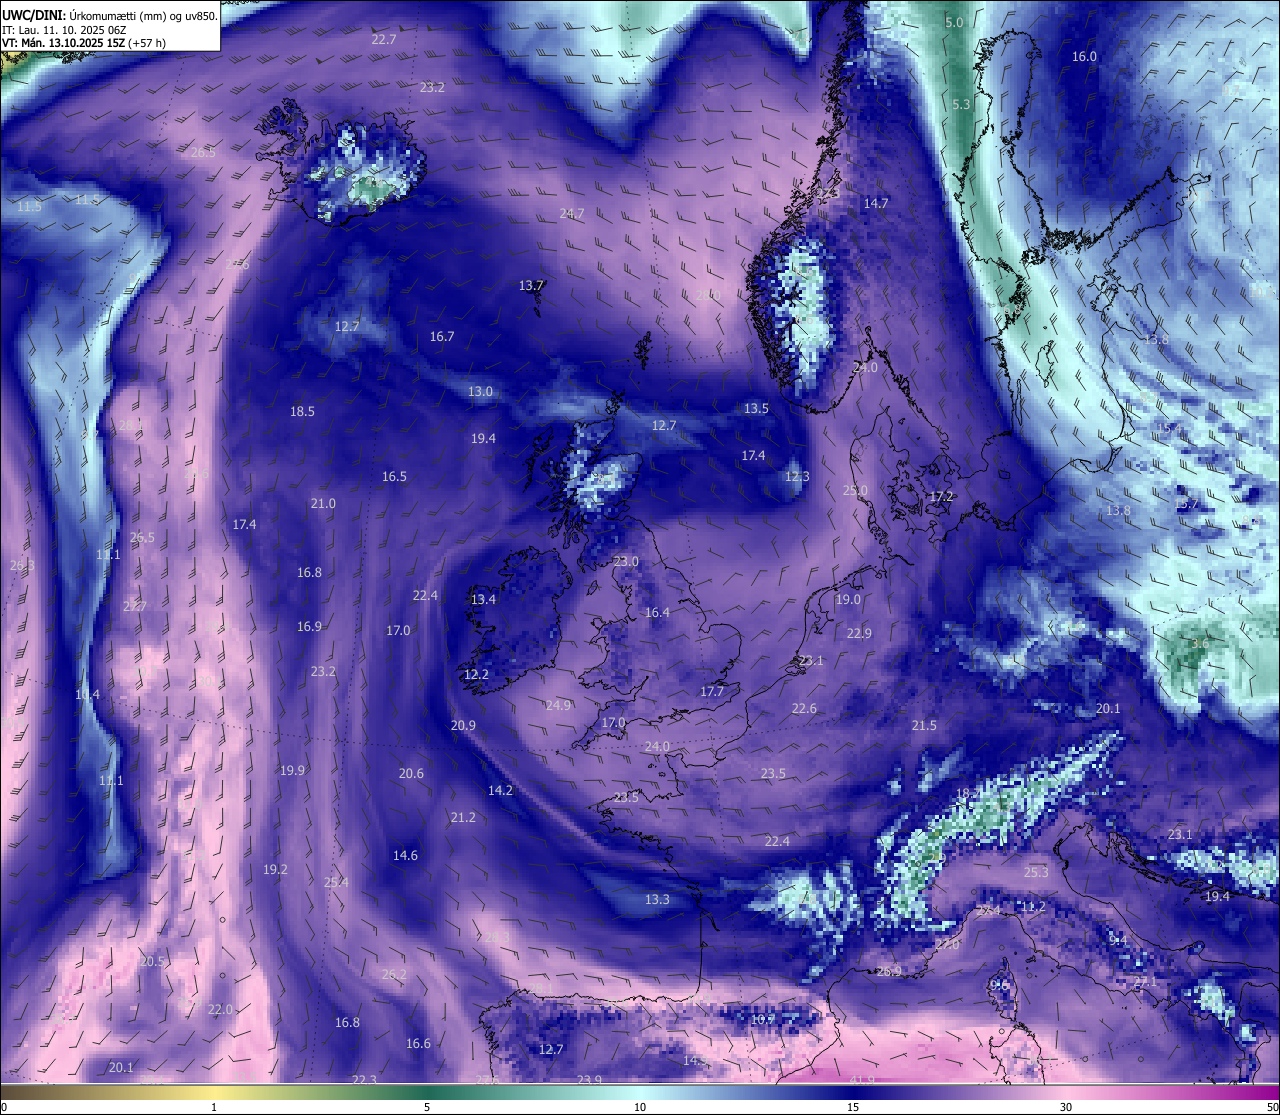Click the 5.0 value over northern Scandinavia
This screenshot has width=1280, height=1115.
[x=954, y=22]
